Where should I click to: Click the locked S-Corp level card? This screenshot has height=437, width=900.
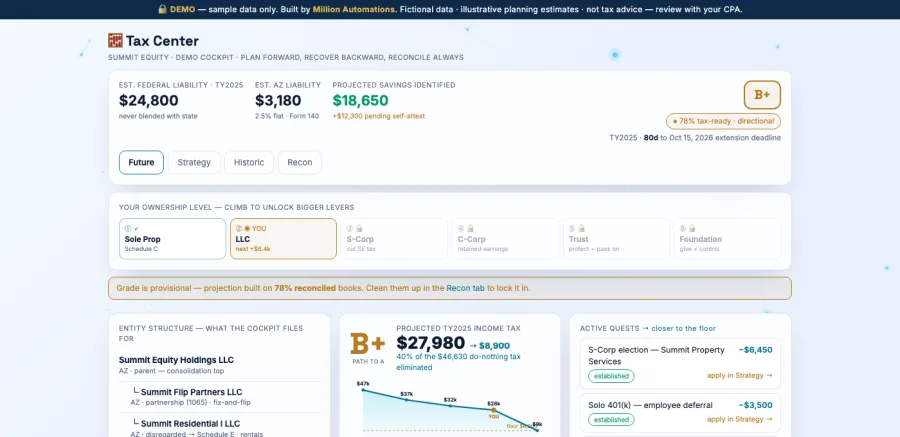[x=394, y=239]
